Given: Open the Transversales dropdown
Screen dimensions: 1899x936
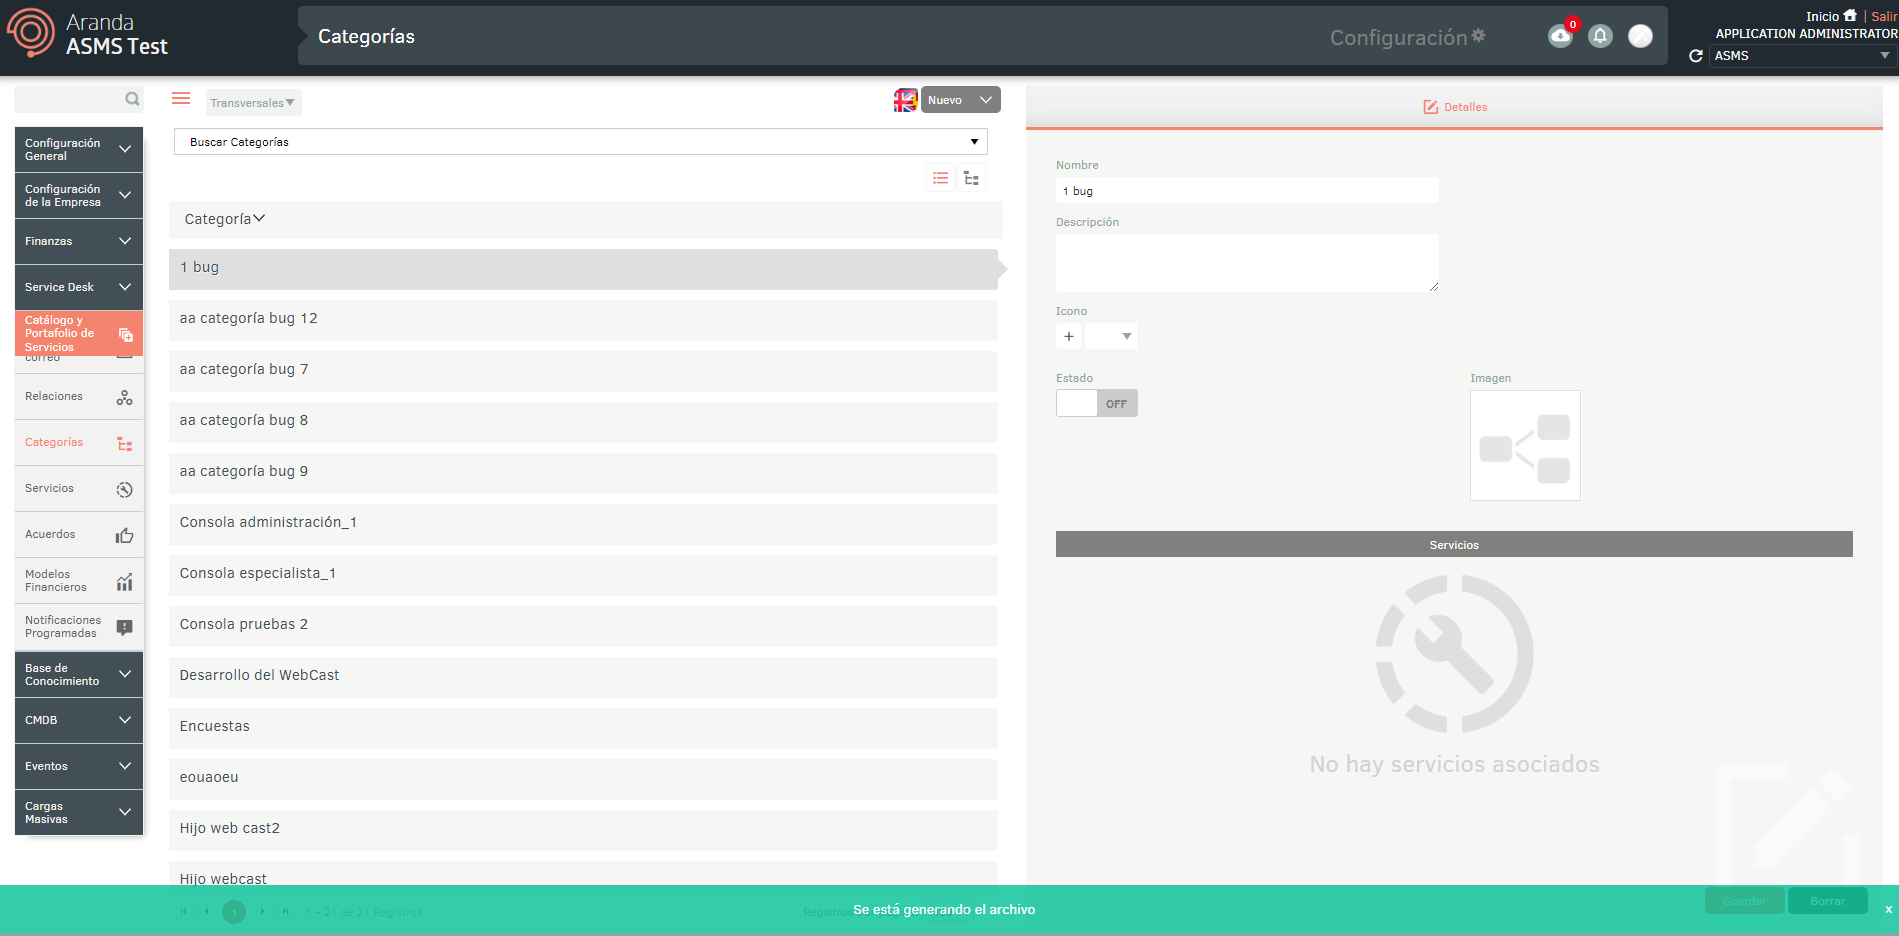Looking at the screenshot, I should tap(252, 103).
